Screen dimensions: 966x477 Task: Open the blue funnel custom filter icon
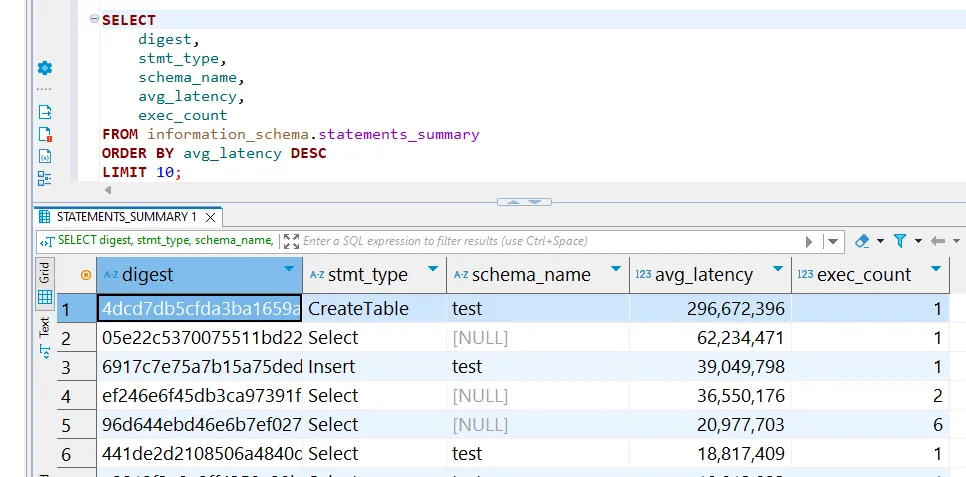coord(900,241)
